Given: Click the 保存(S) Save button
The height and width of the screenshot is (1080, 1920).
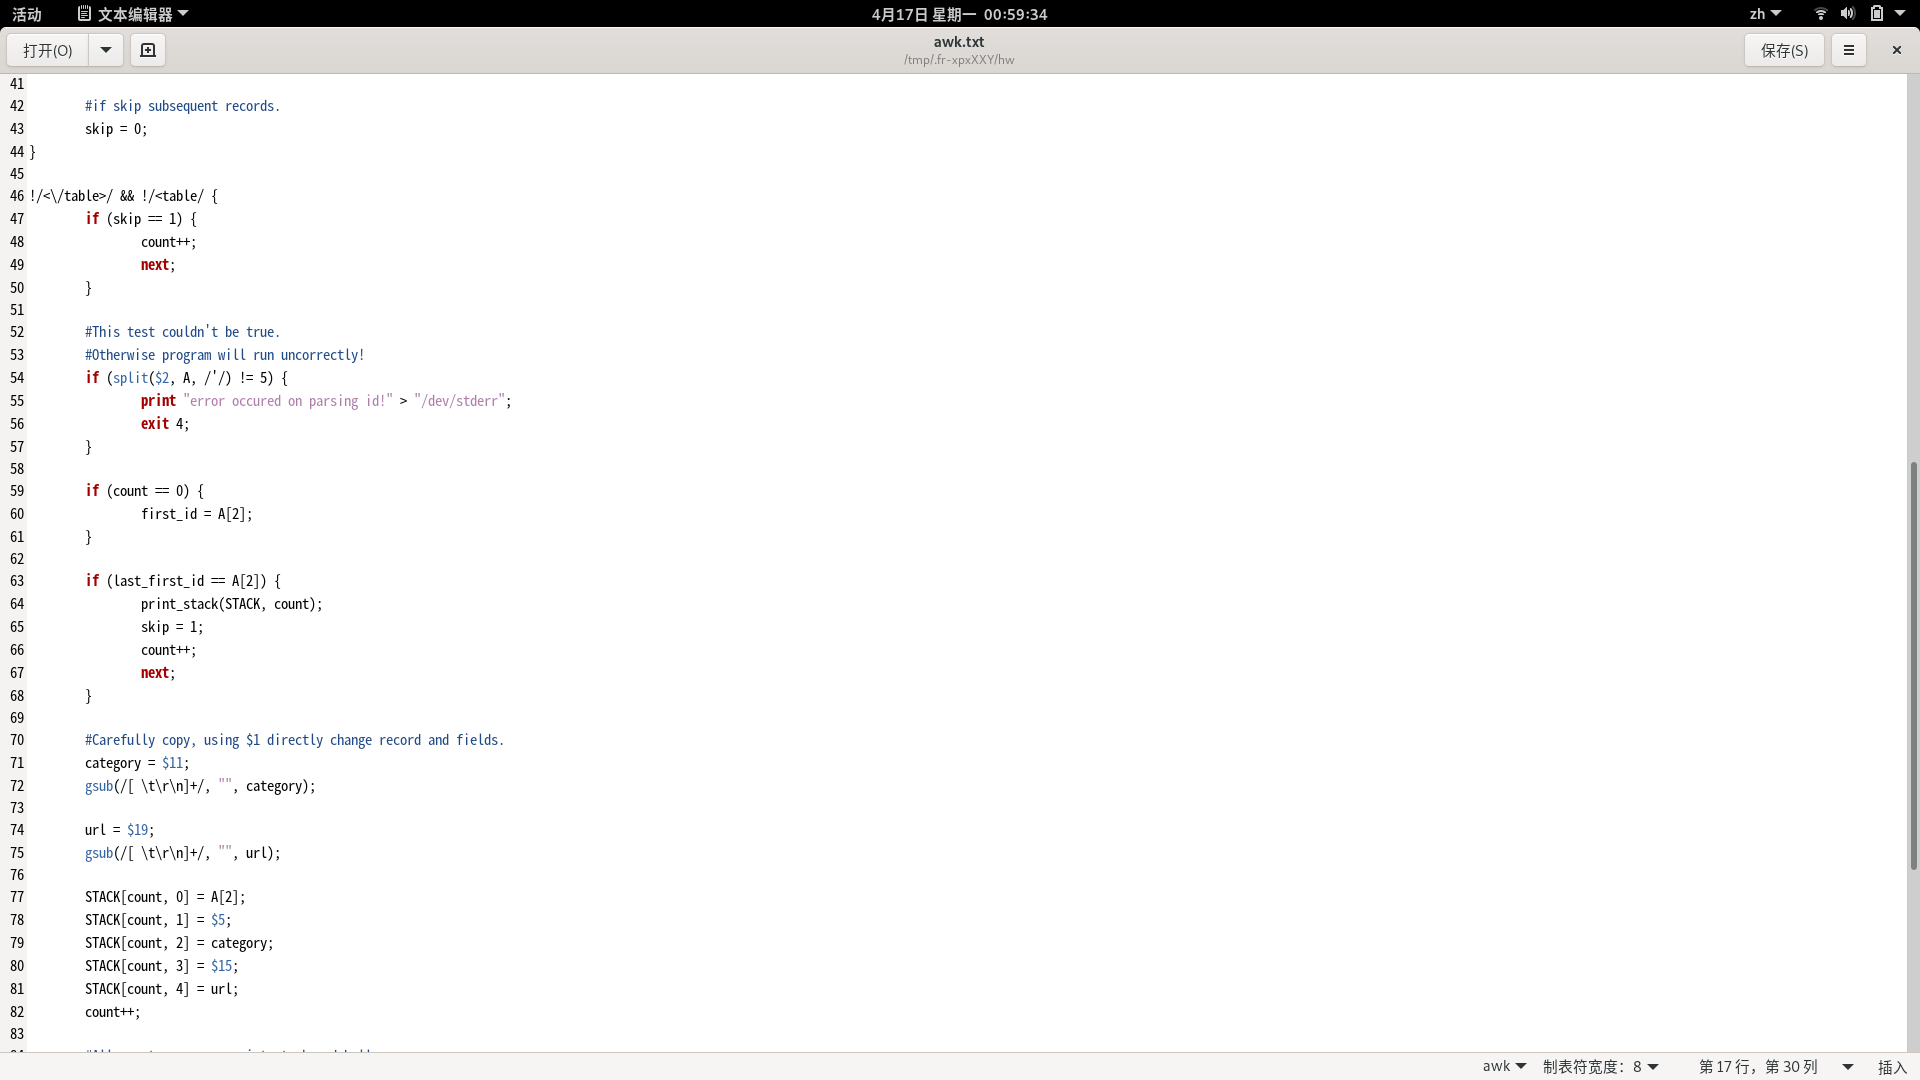Looking at the screenshot, I should point(1784,50).
